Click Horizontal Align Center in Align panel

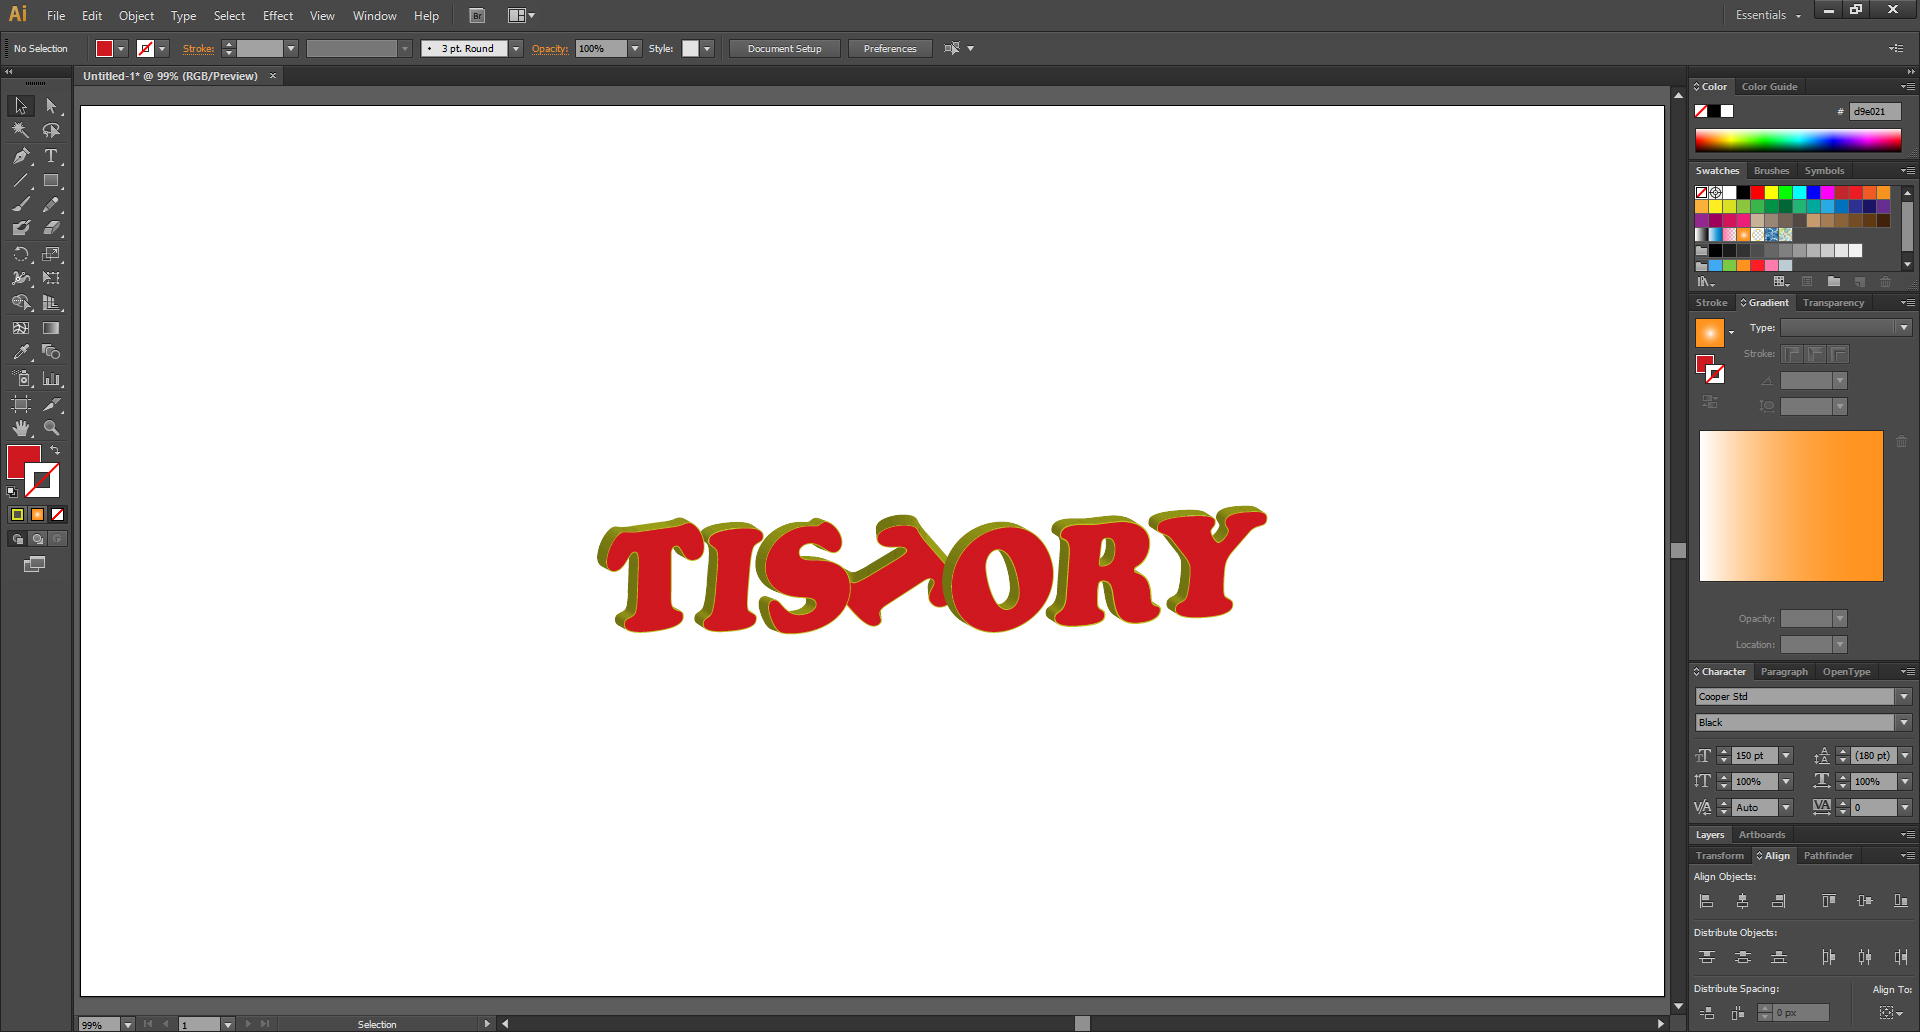[1742, 902]
